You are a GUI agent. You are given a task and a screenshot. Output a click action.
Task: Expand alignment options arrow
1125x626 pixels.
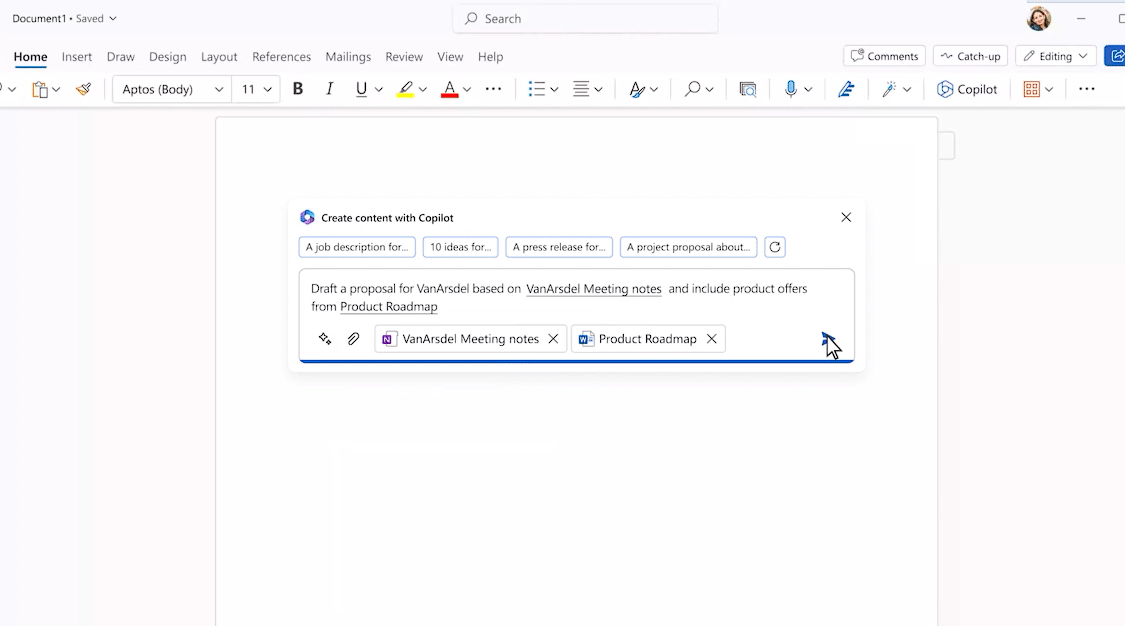[x=598, y=90]
